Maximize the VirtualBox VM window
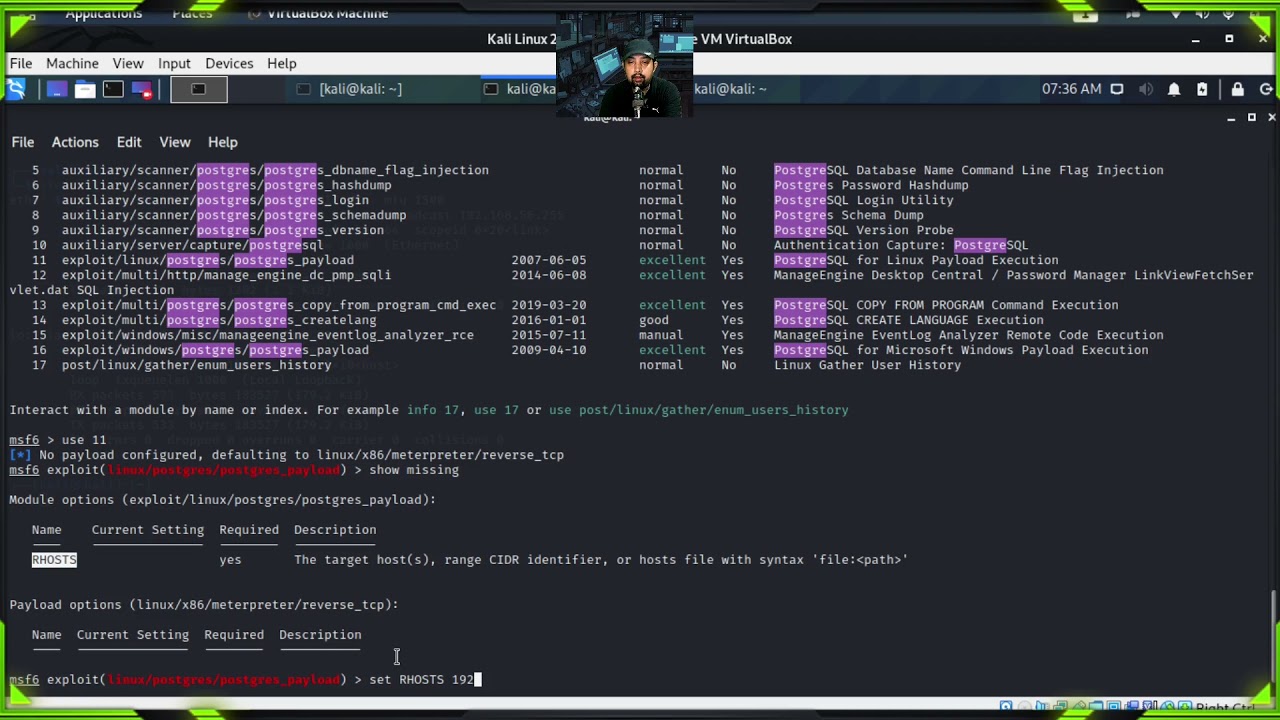 click(1229, 39)
